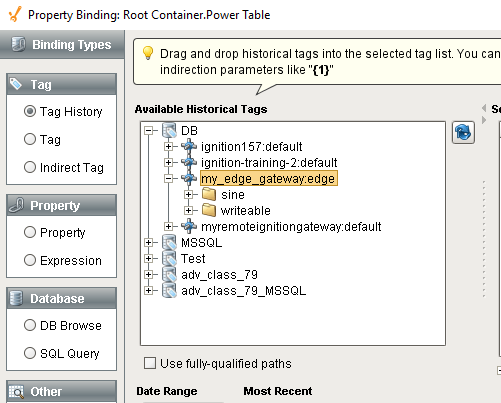Expand the Test provider node
Image resolution: width=501 pixels, height=403 pixels.
[149, 258]
